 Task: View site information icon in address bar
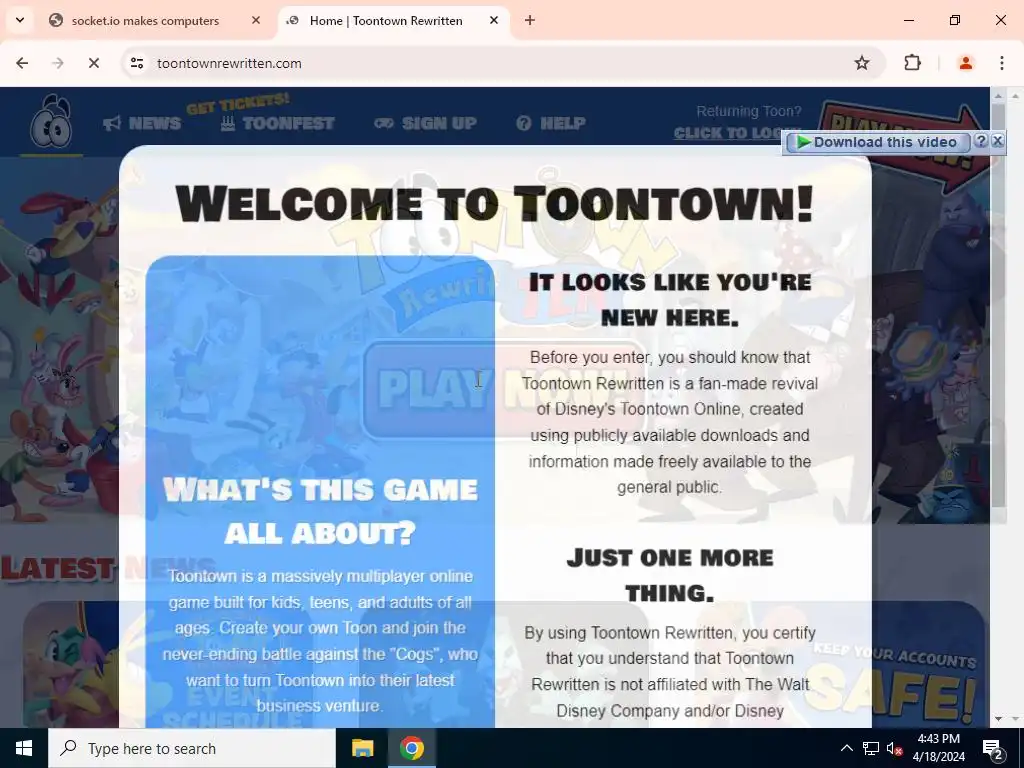pyautogui.click(x=136, y=63)
